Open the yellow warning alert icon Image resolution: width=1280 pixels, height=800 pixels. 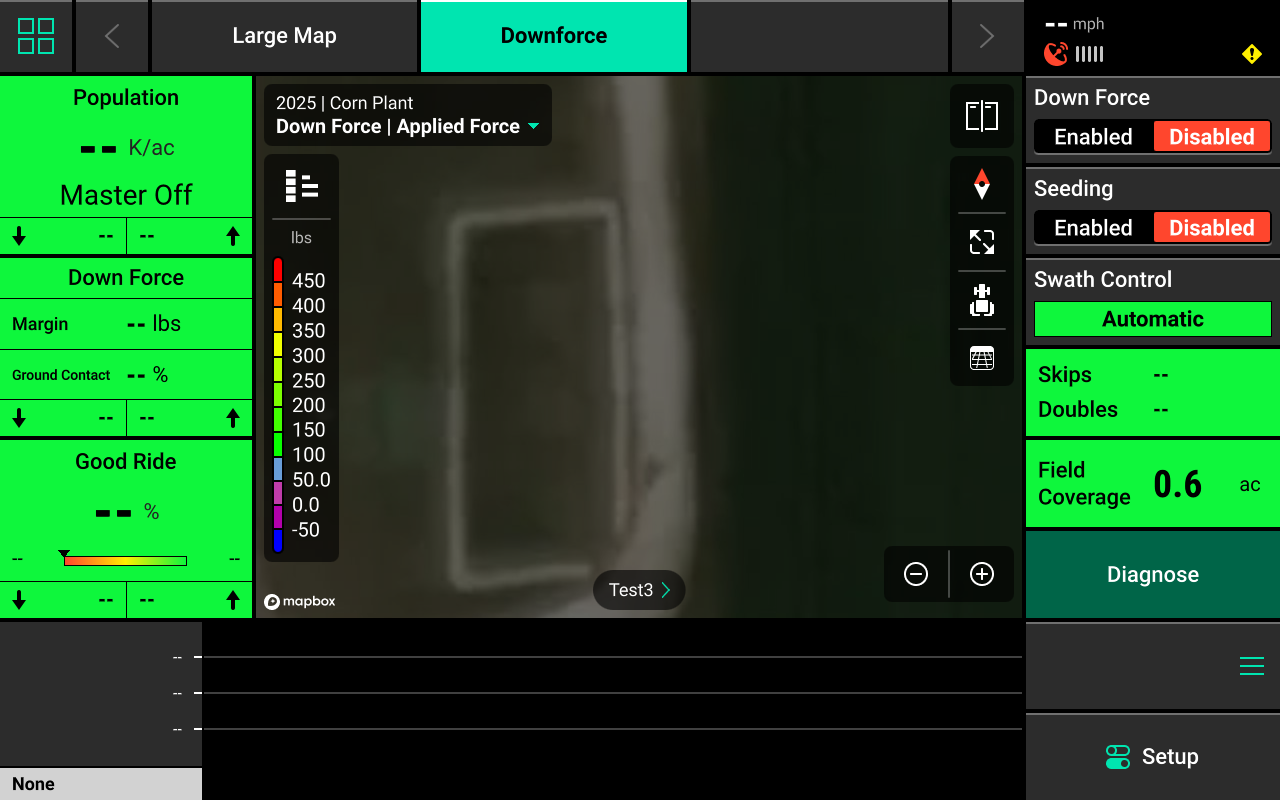point(1251,54)
